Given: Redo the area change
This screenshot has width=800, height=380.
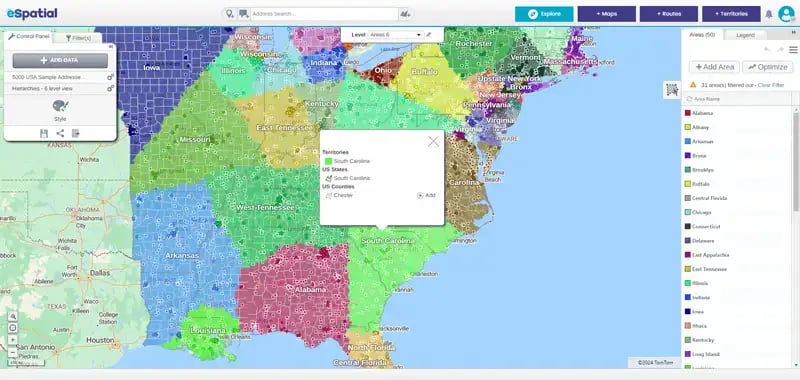Looking at the screenshot, I should [780, 49].
